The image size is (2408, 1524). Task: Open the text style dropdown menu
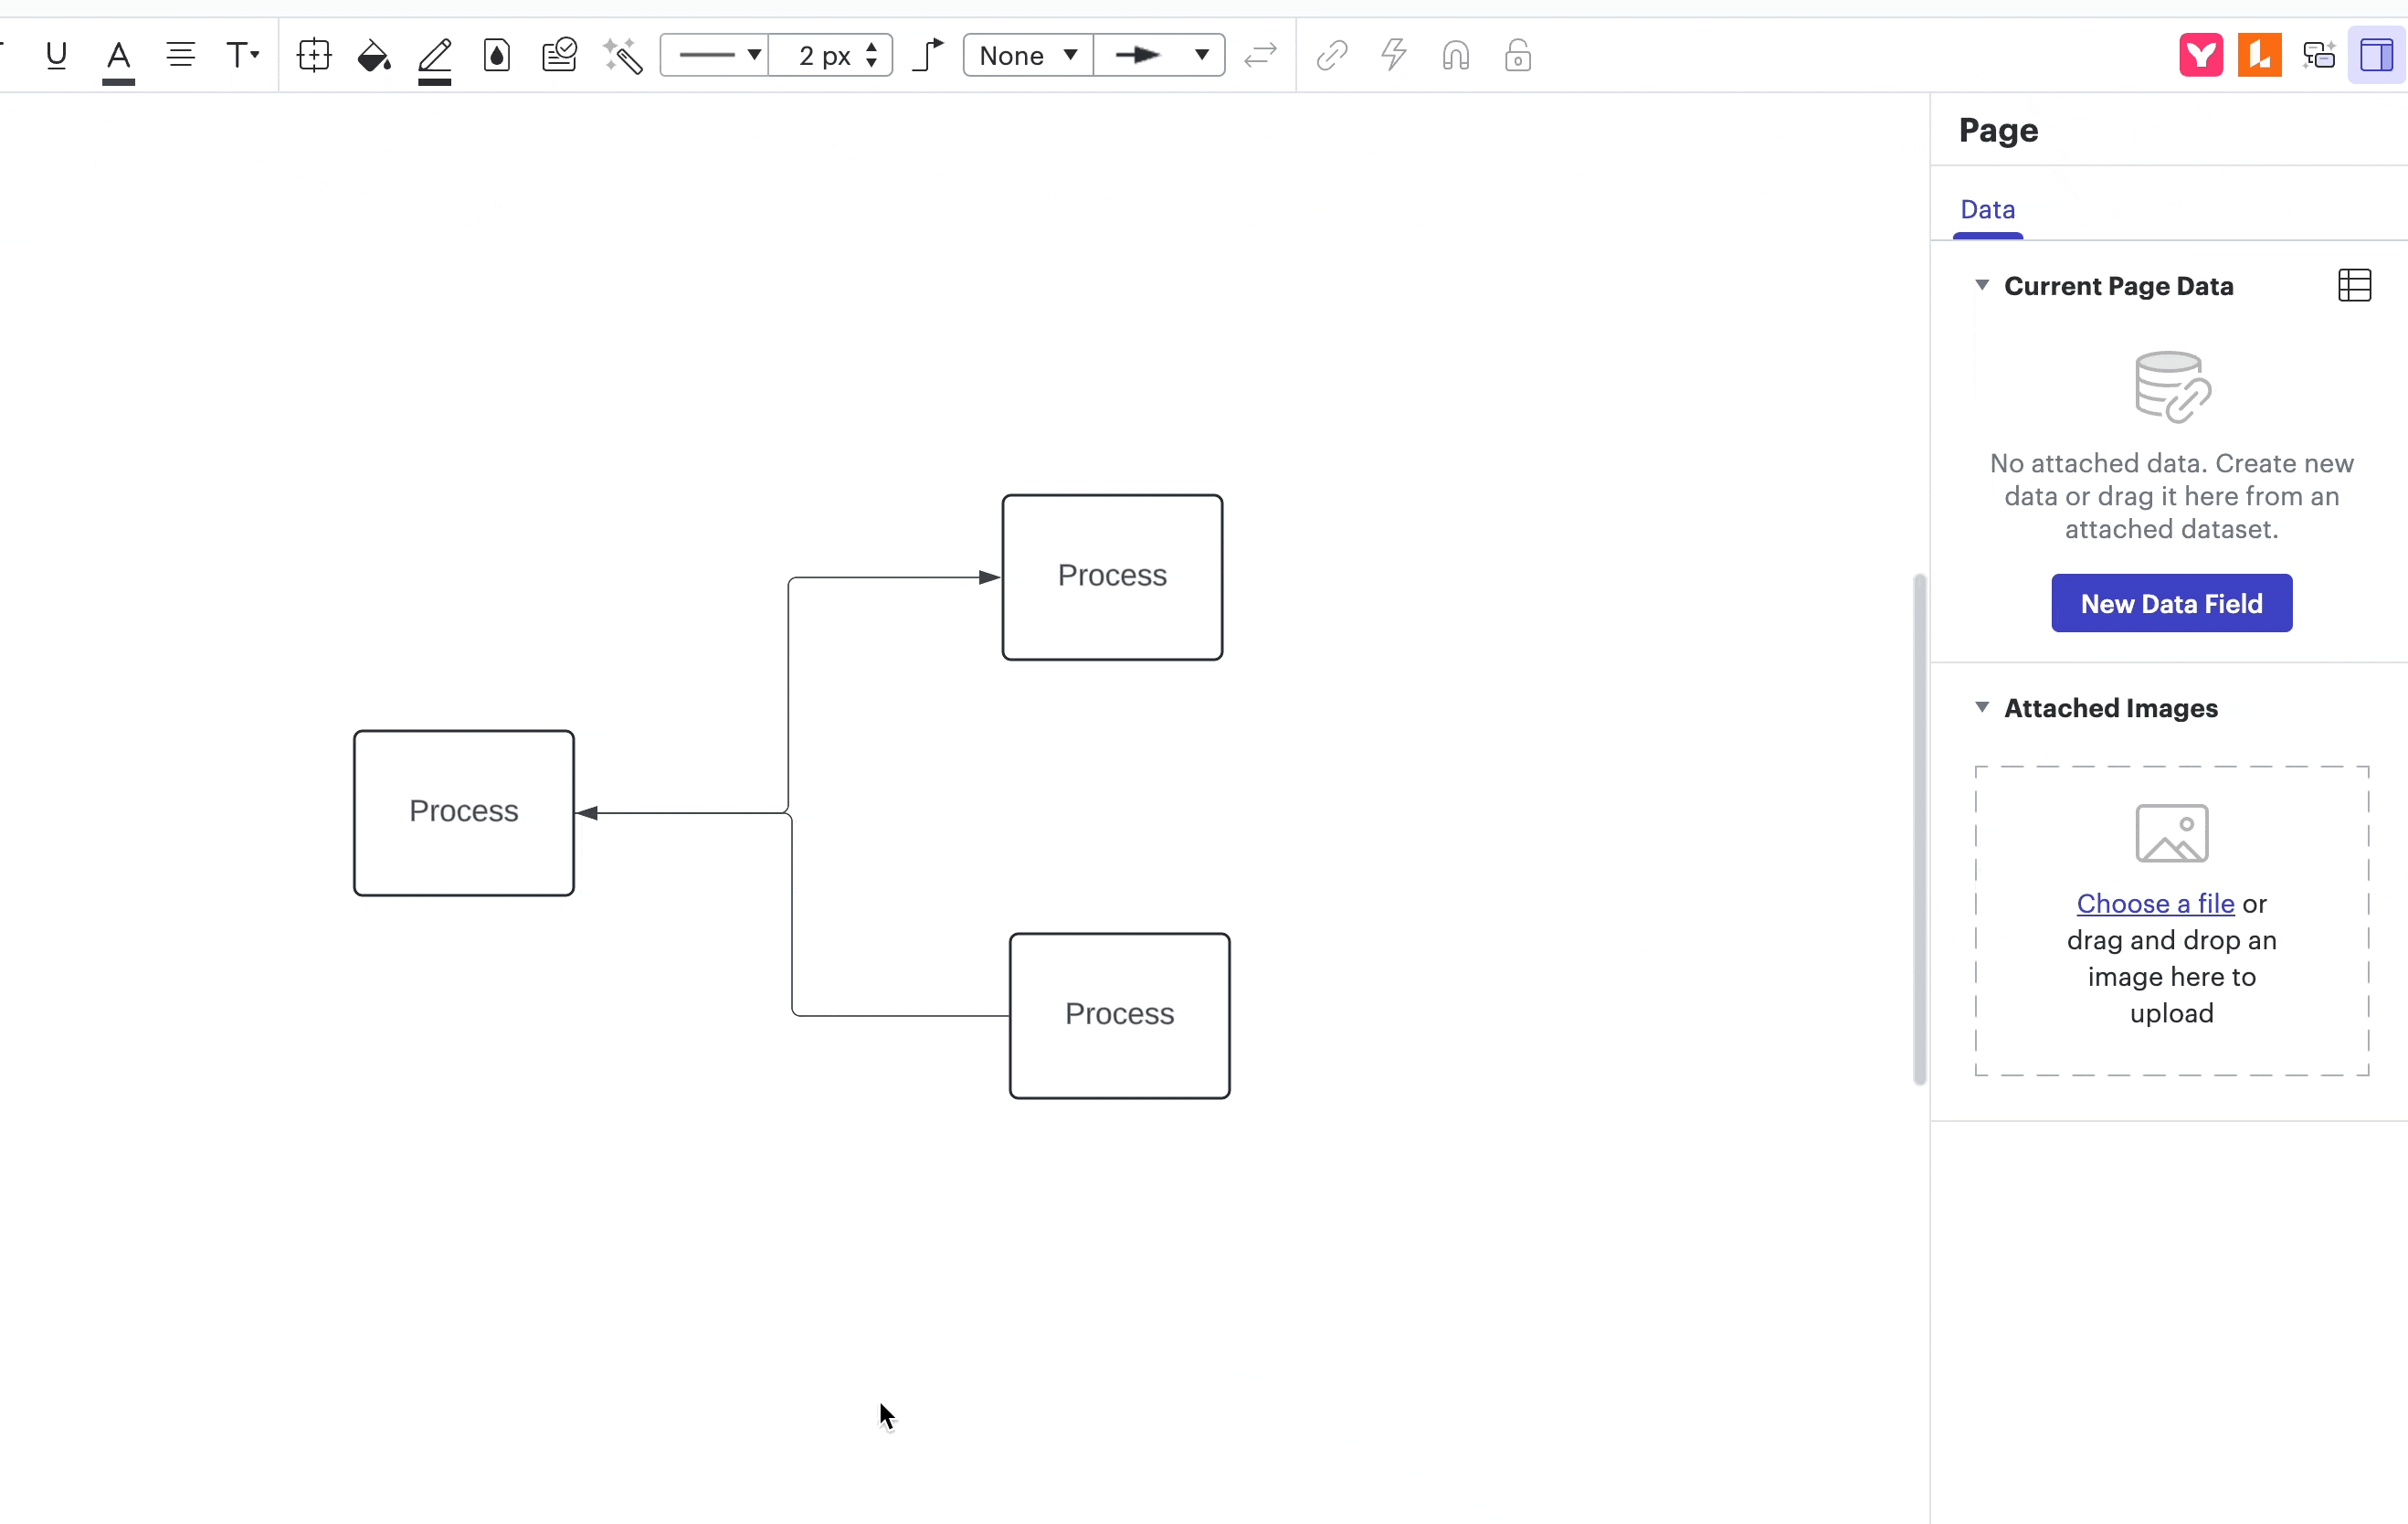tap(243, 56)
